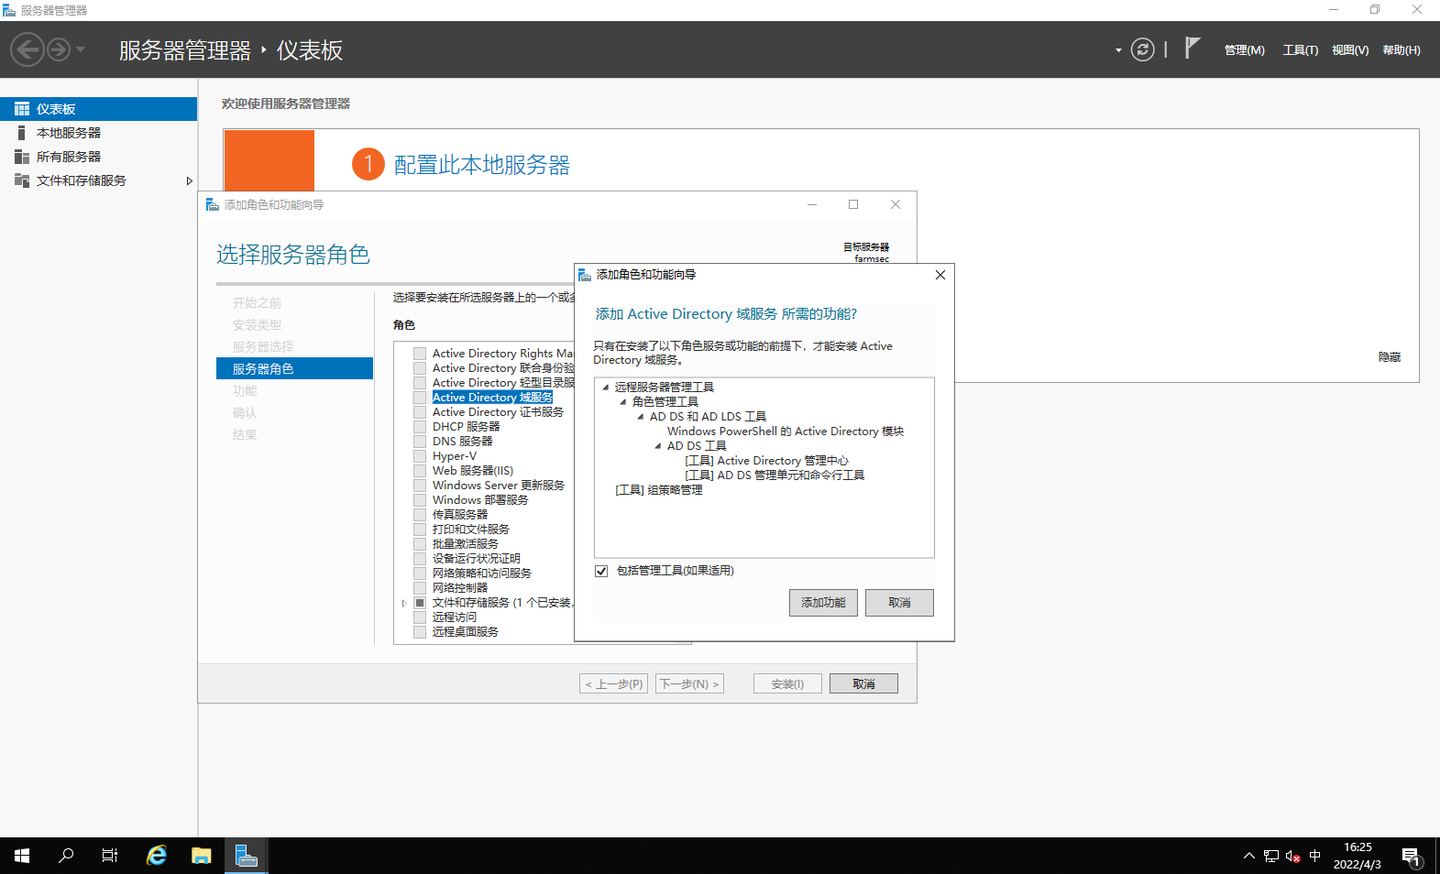This screenshot has height=874, width=1440.
Task: Open 所有服务器 in the sidebar
Action: [67, 156]
